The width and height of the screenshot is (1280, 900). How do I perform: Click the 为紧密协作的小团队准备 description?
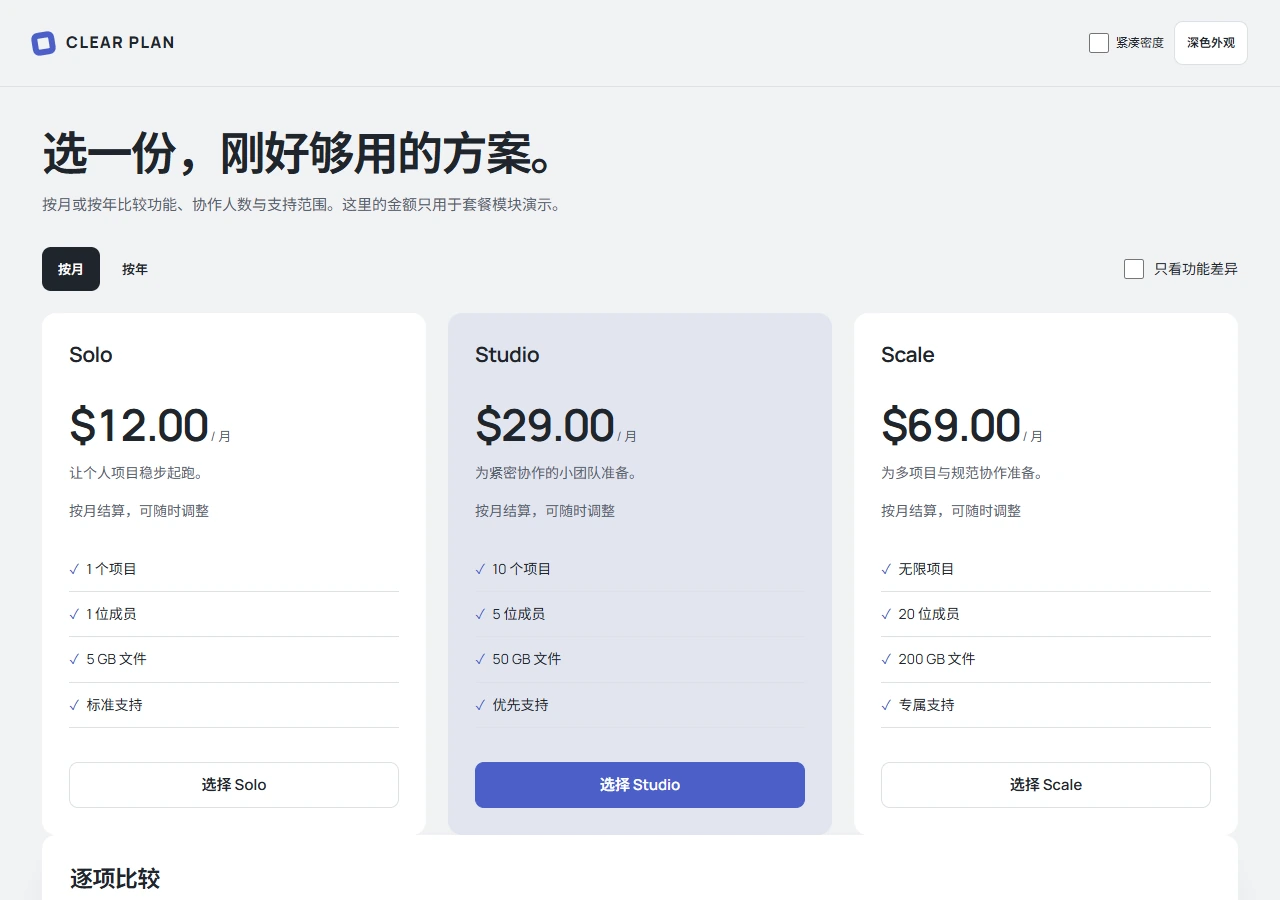tap(556, 473)
